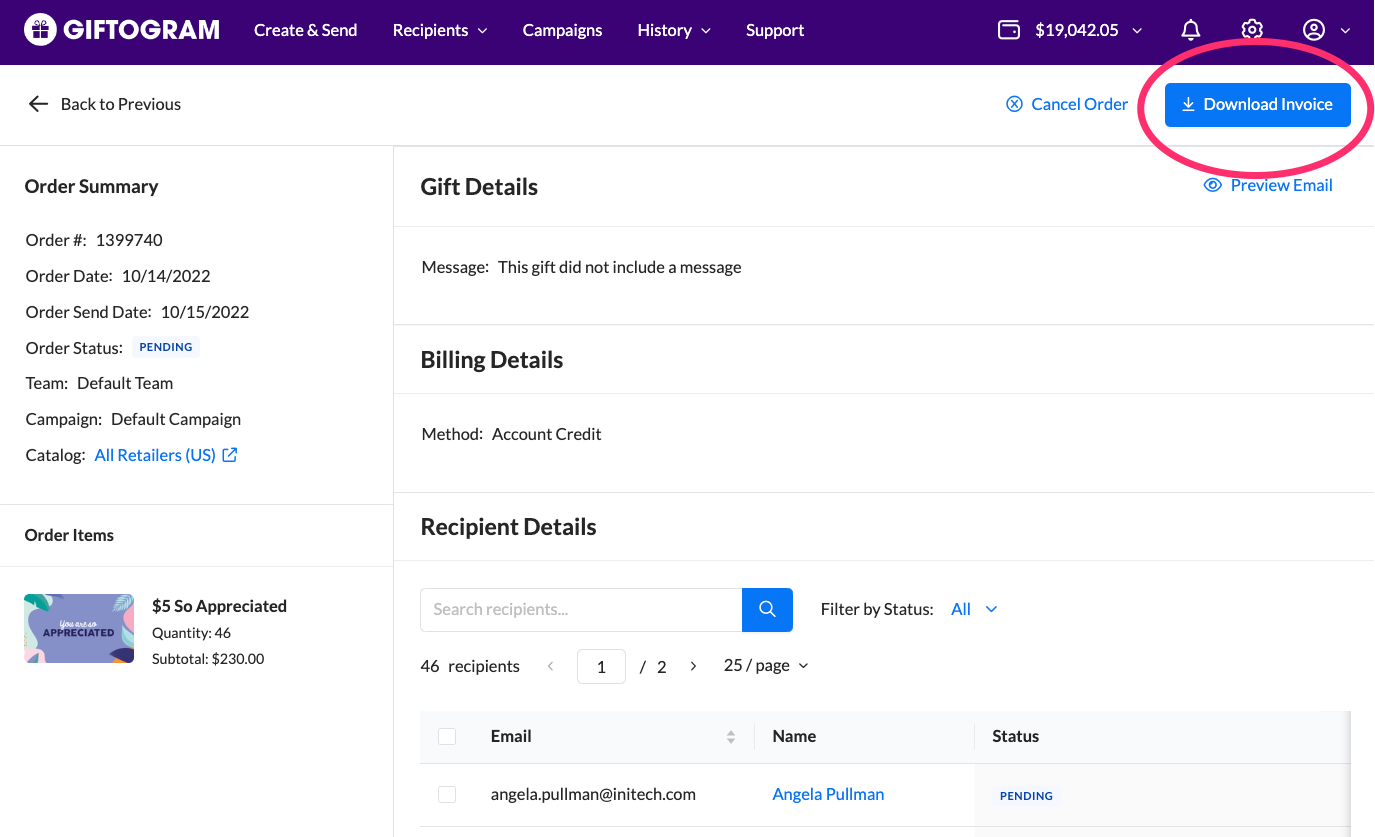Expand the Recipients menu
Screen dimensions: 1375x837
click(440, 30)
